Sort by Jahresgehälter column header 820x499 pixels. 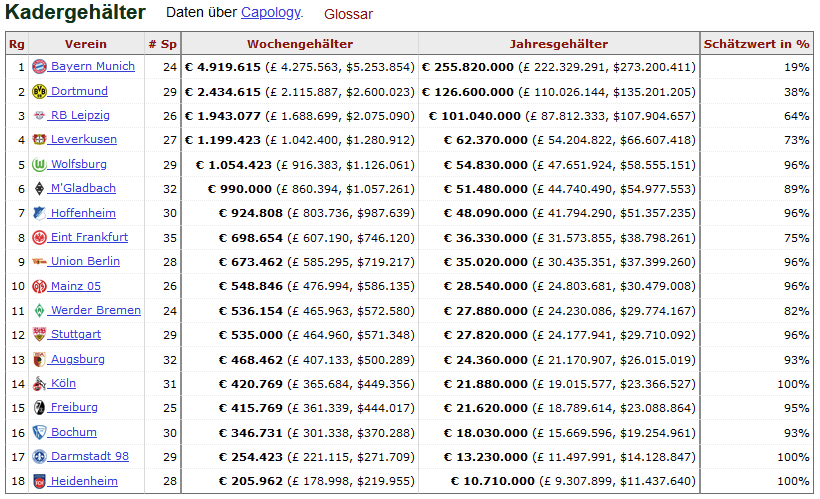tap(559, 44)
